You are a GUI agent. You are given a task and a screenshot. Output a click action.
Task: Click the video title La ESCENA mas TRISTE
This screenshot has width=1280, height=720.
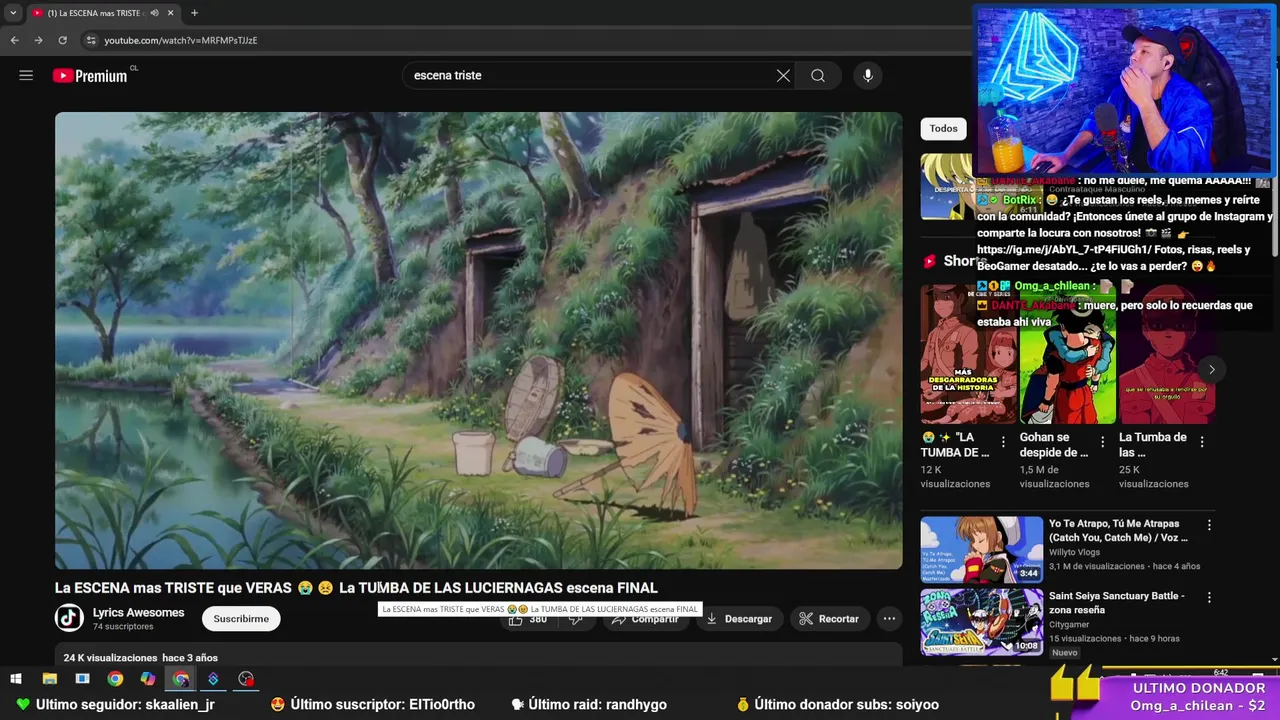coord(356,588)
